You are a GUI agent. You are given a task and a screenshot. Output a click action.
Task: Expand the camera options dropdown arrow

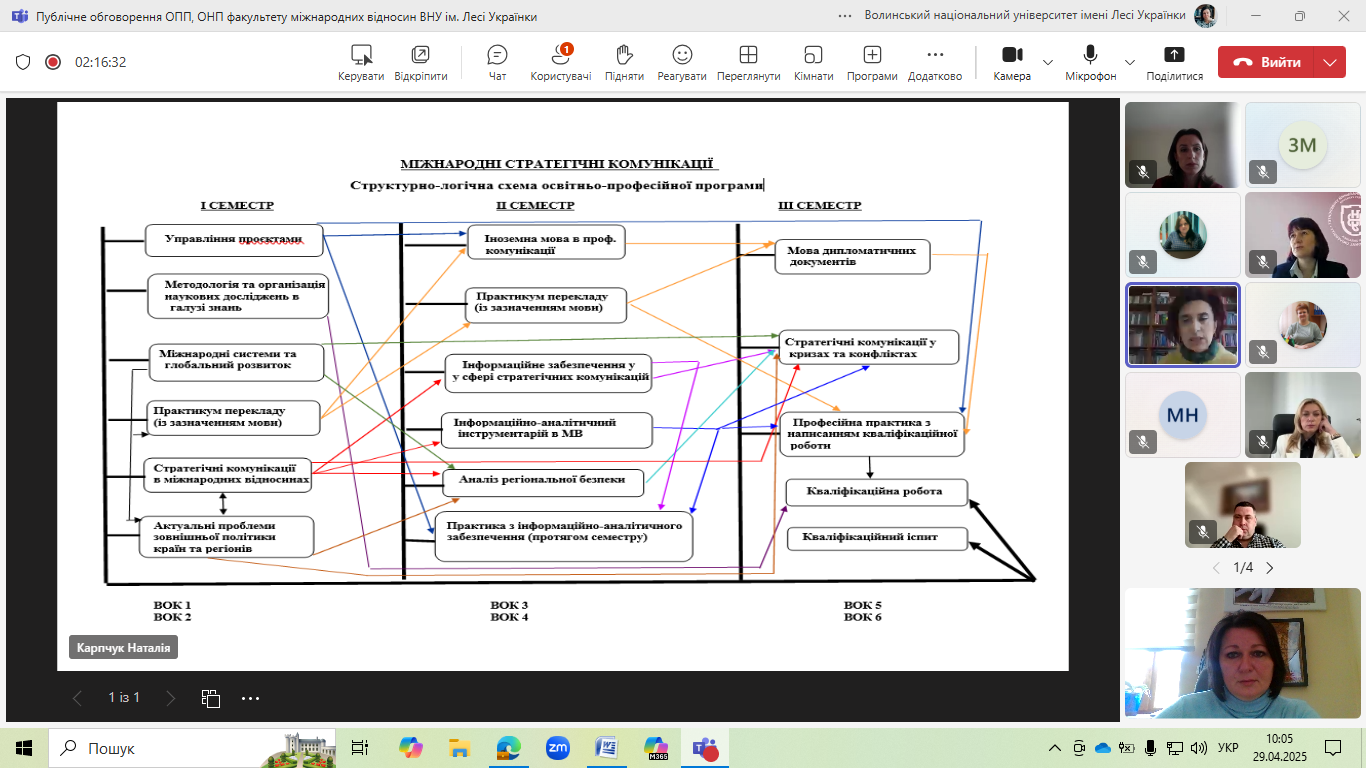(x=1048, y=62)
